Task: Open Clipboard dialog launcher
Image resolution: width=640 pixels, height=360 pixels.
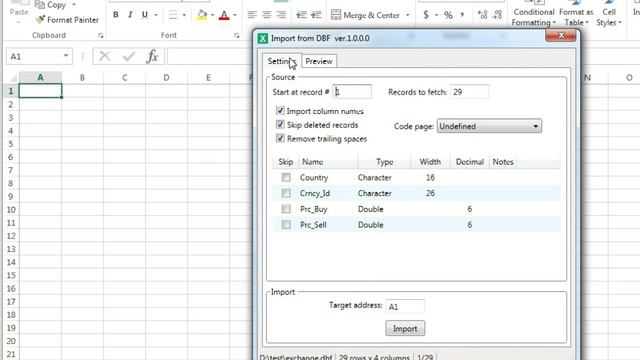Action: click(100, 36)
